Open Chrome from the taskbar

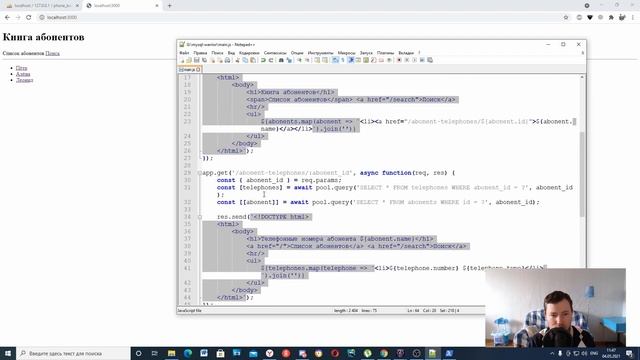(384, 353)
